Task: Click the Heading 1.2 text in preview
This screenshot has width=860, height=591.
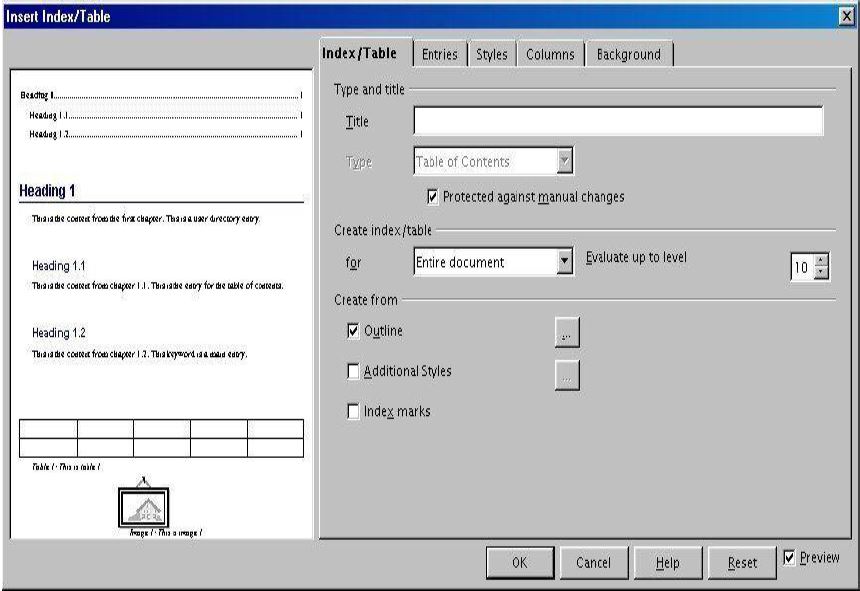Action: click(59, 333)
